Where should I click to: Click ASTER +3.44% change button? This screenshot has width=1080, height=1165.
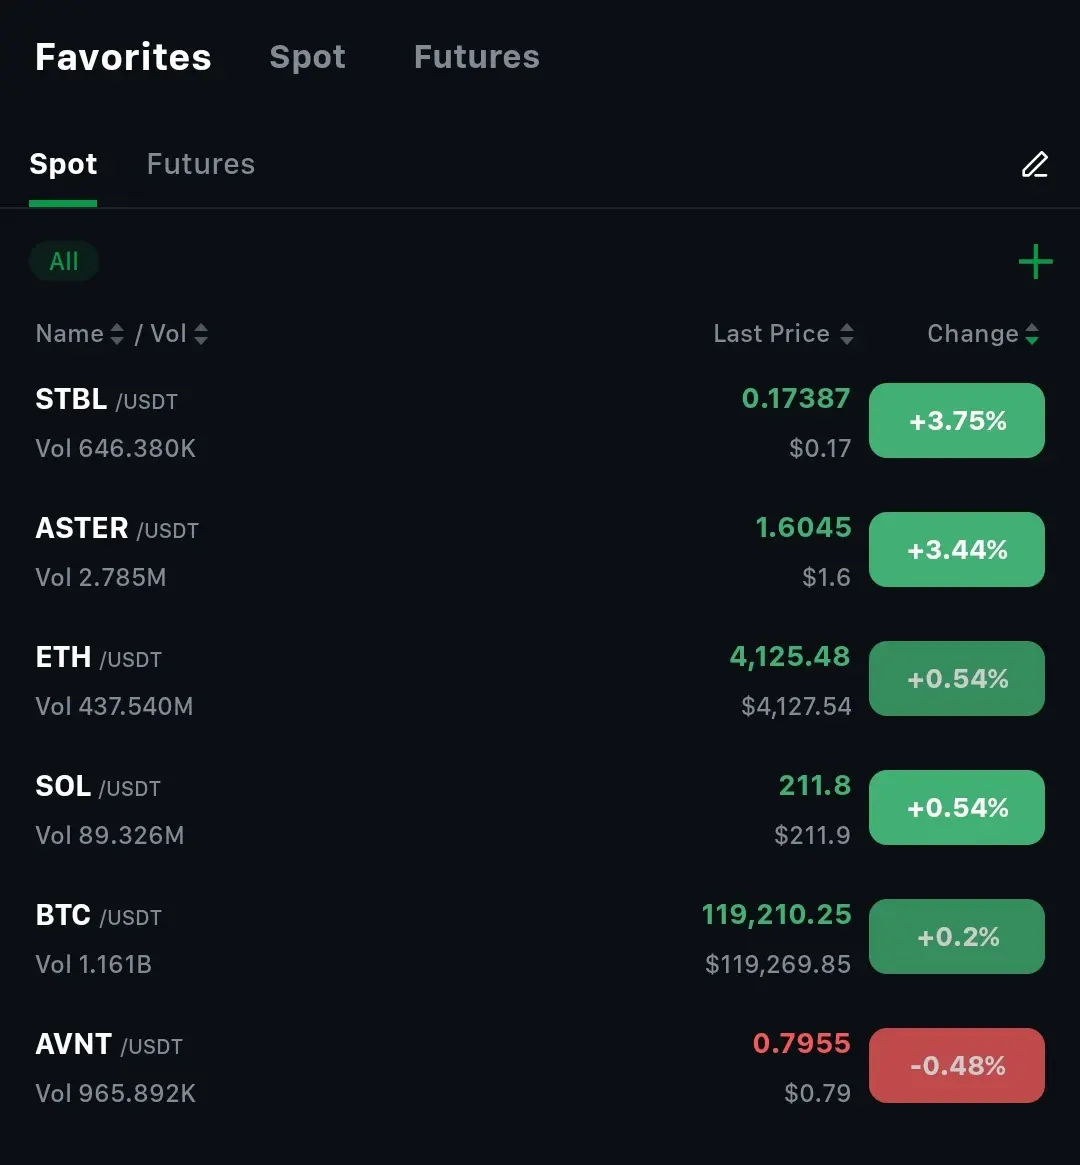pyautogui.click(x=956, y=550)
